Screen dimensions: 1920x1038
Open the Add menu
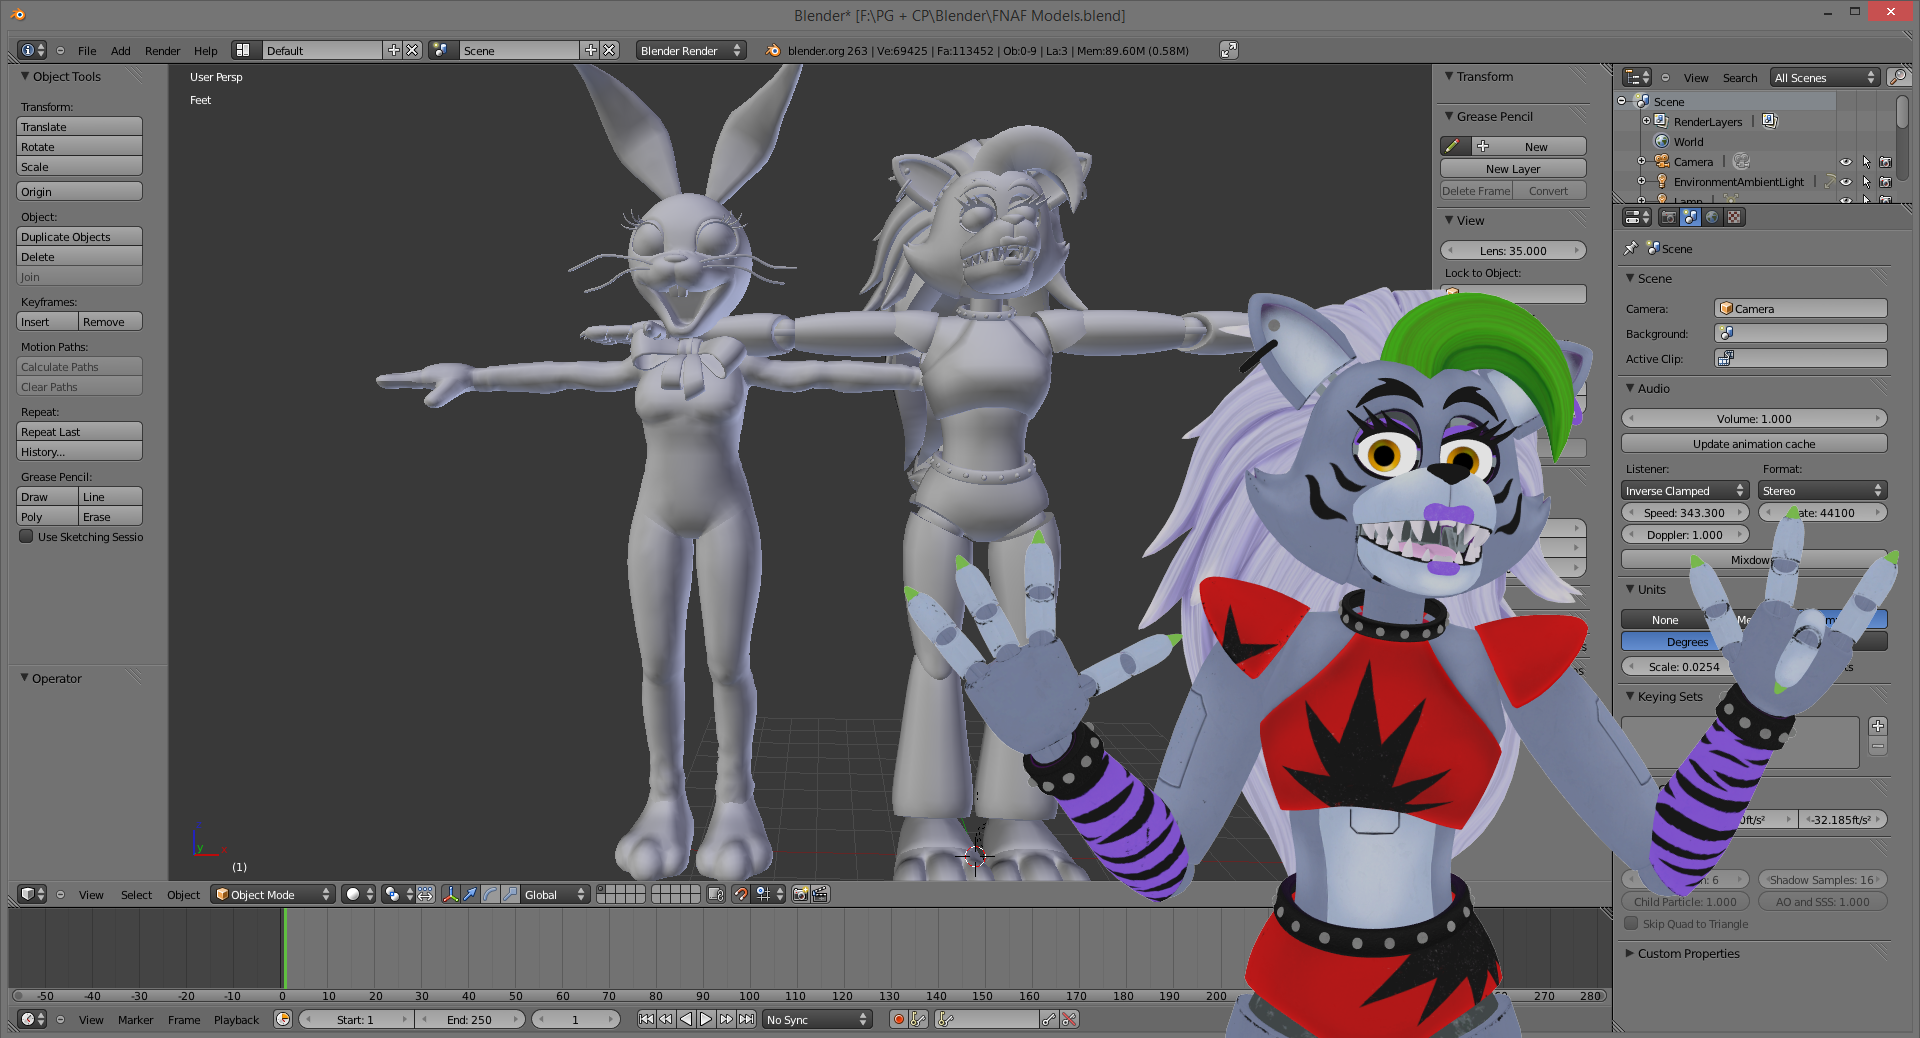[x=120, y=50]
